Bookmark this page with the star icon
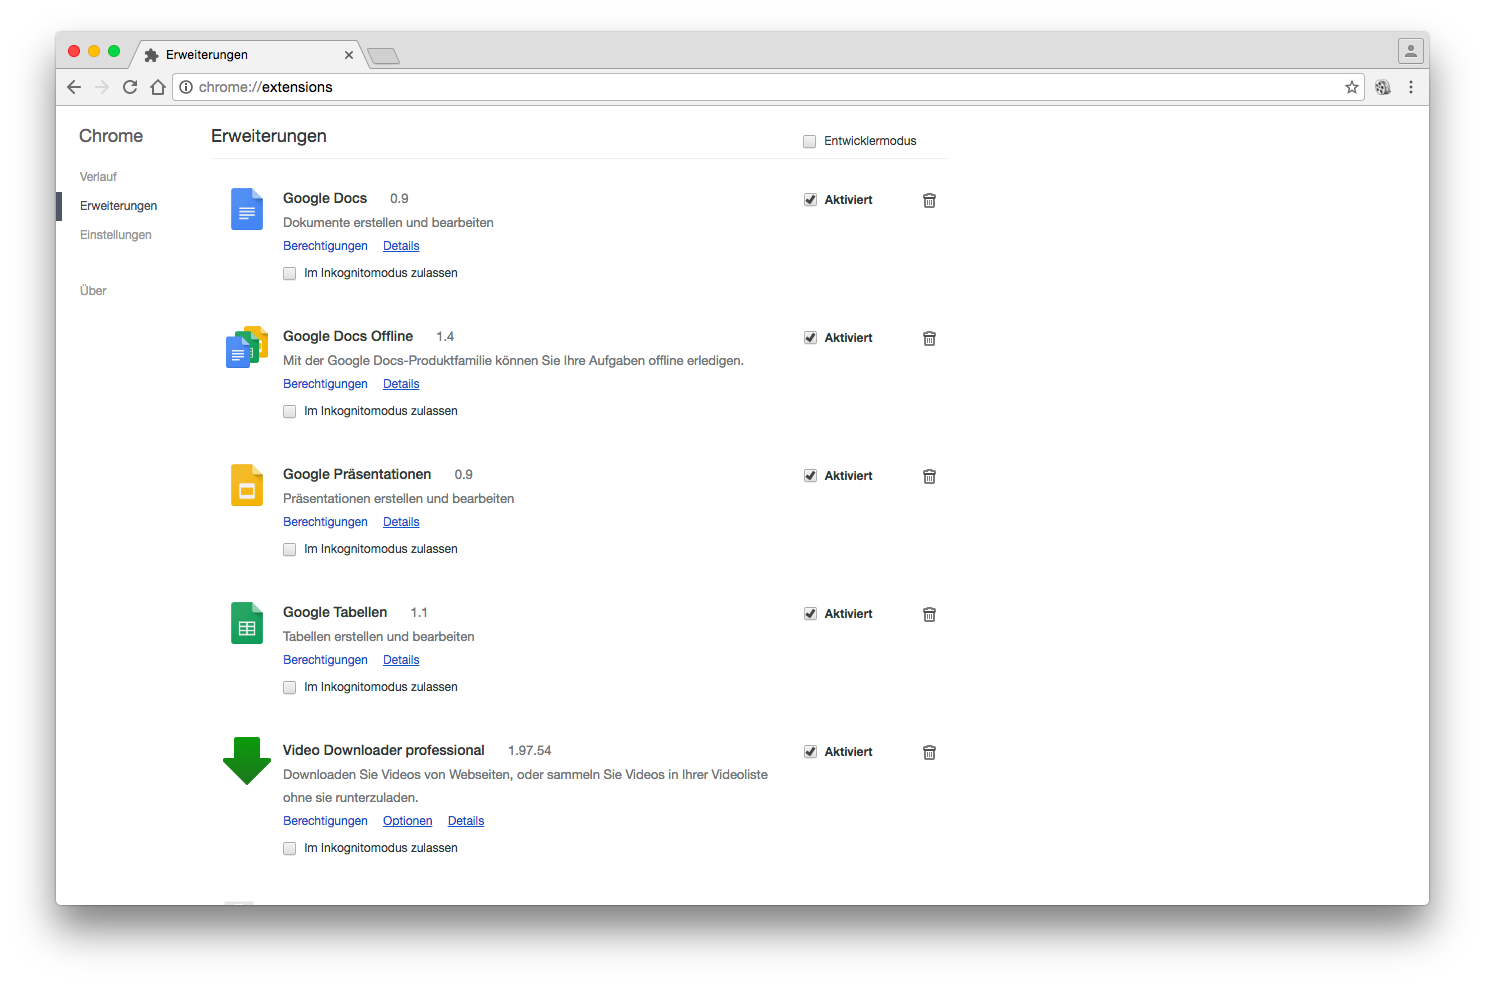The image size is (1485, 985). 1352,87
